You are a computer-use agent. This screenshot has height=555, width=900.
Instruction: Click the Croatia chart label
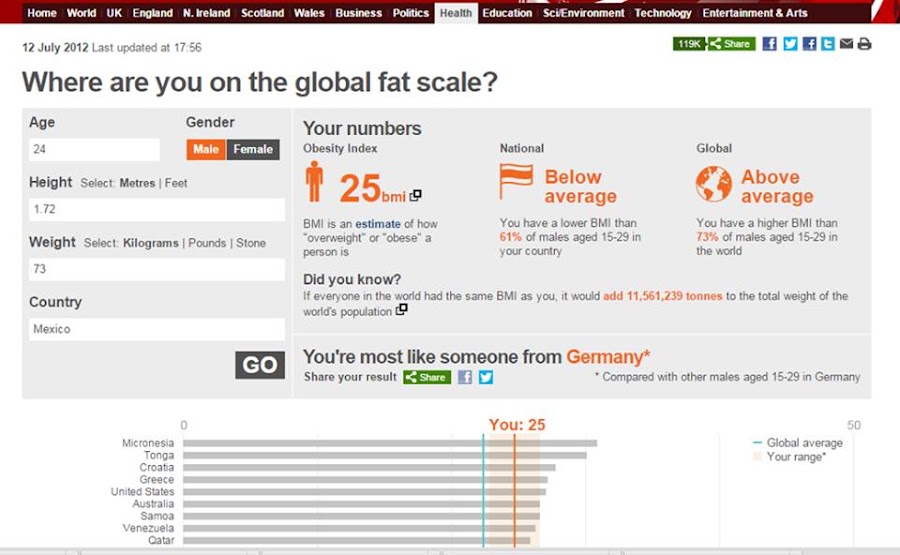tap(157, 467)
